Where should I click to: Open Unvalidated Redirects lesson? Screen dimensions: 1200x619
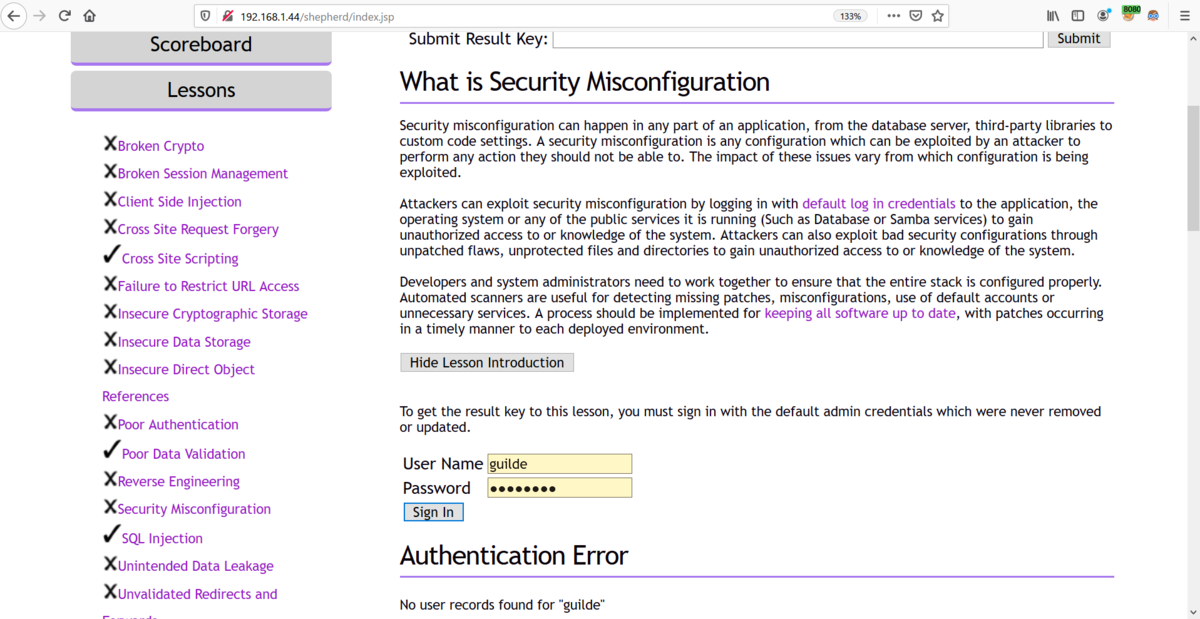point(197,594)
